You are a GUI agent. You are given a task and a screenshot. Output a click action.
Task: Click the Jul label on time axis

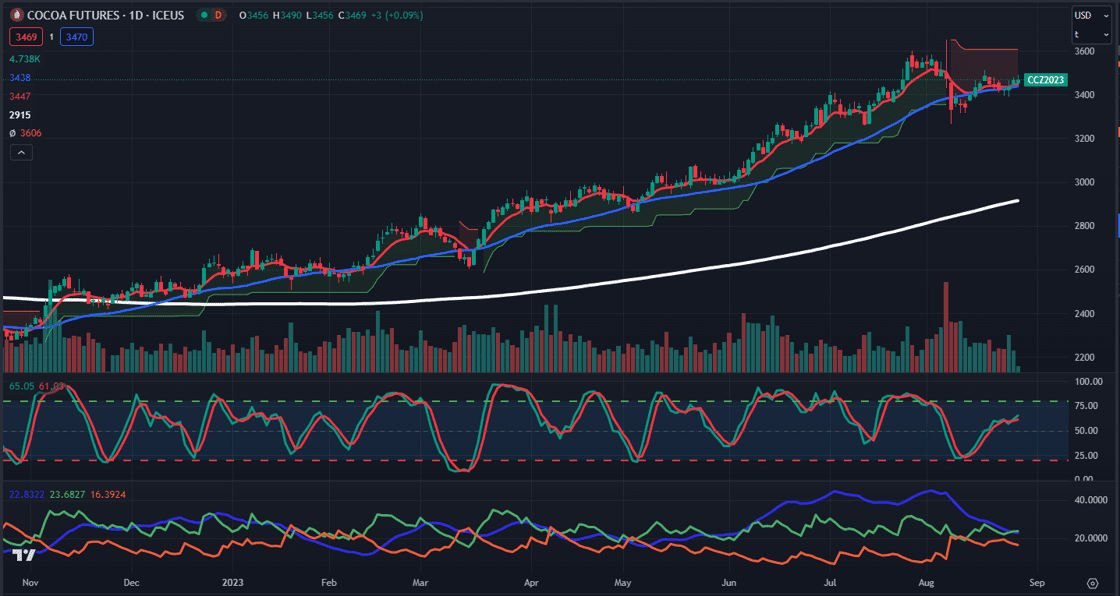tap(831, 582)
